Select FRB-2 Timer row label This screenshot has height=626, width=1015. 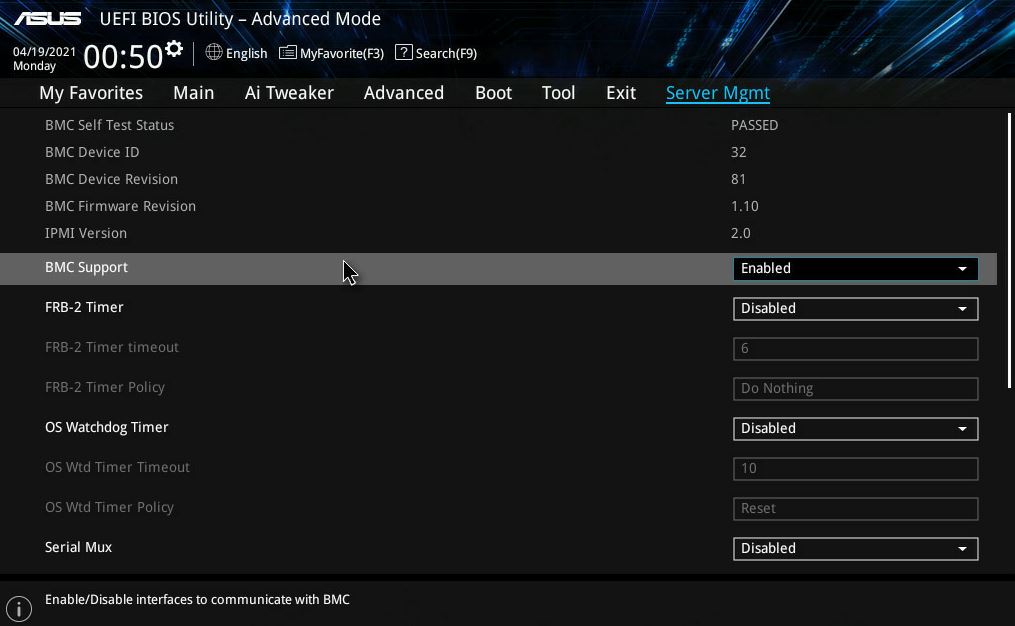pyautogui.click(x=84, y=307)
